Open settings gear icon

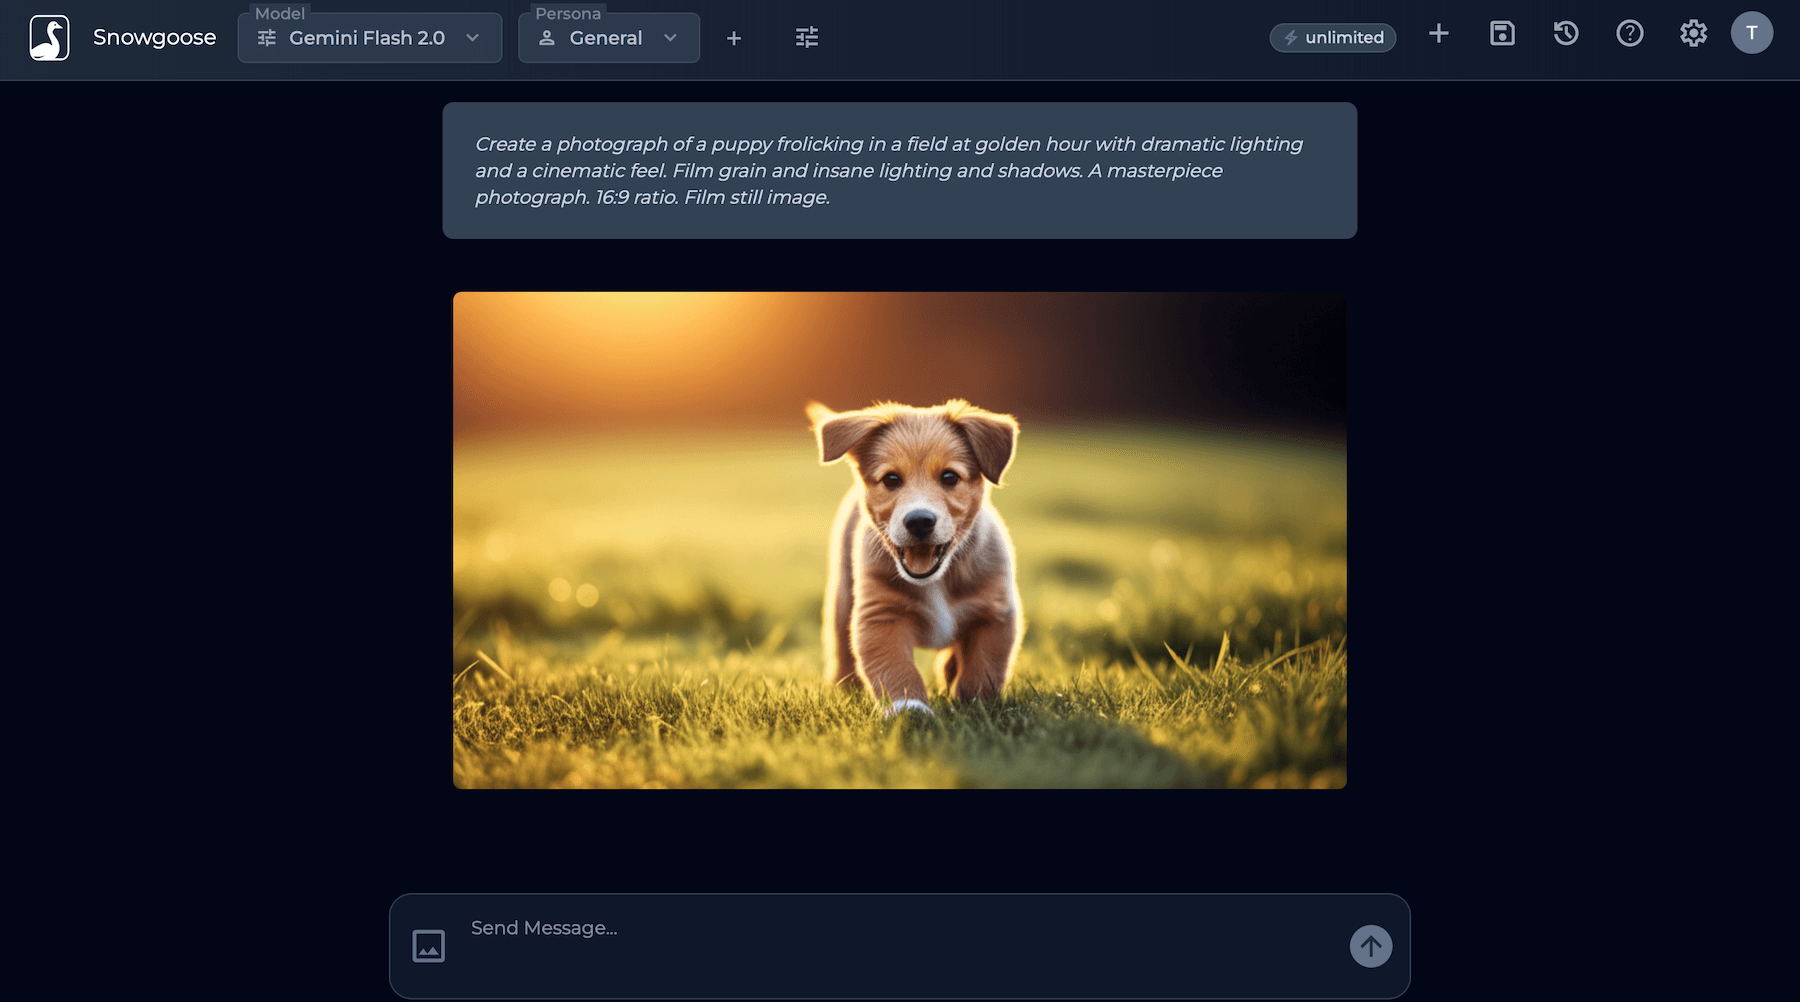[x=1693, y=33]
